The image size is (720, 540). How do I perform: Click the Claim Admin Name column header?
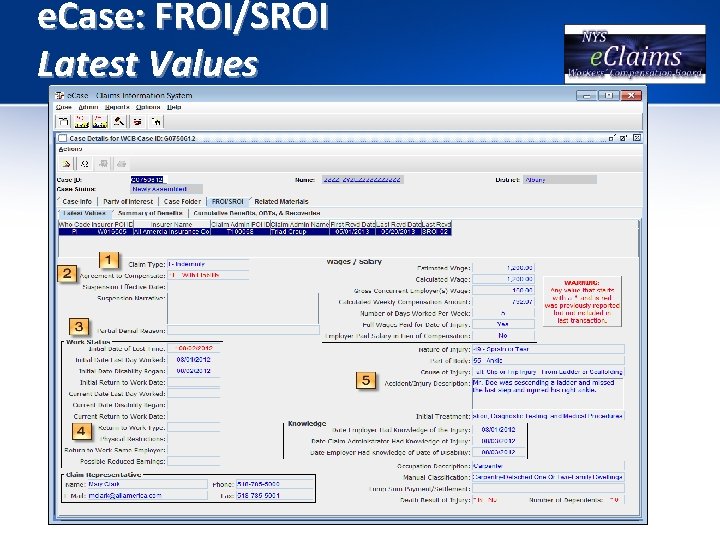pos(300,224)
